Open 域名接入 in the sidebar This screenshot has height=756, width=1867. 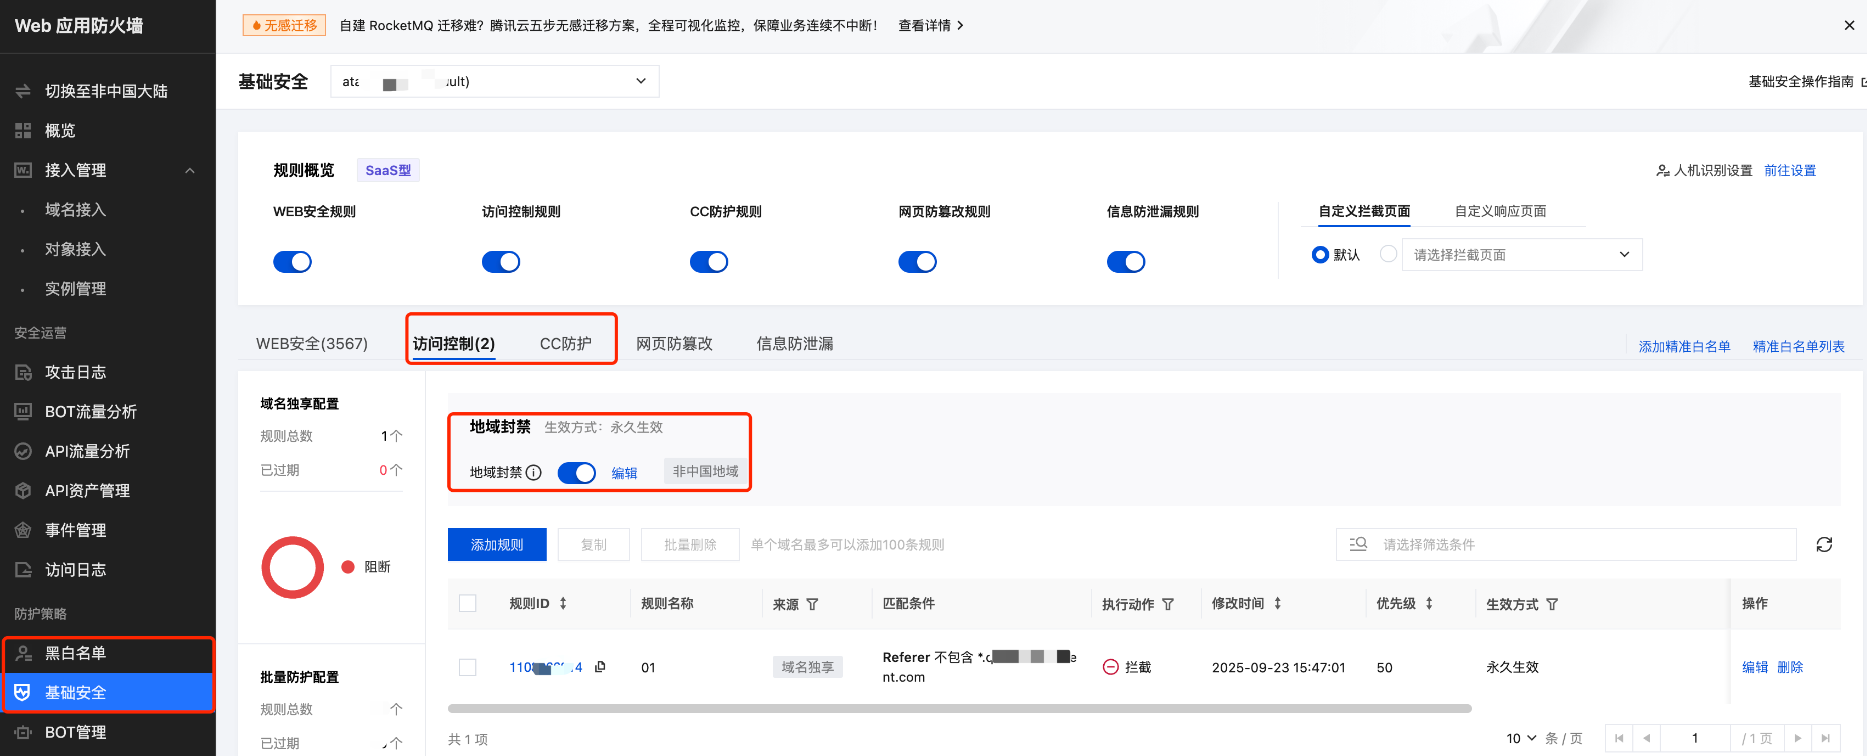tap(75, 210)
